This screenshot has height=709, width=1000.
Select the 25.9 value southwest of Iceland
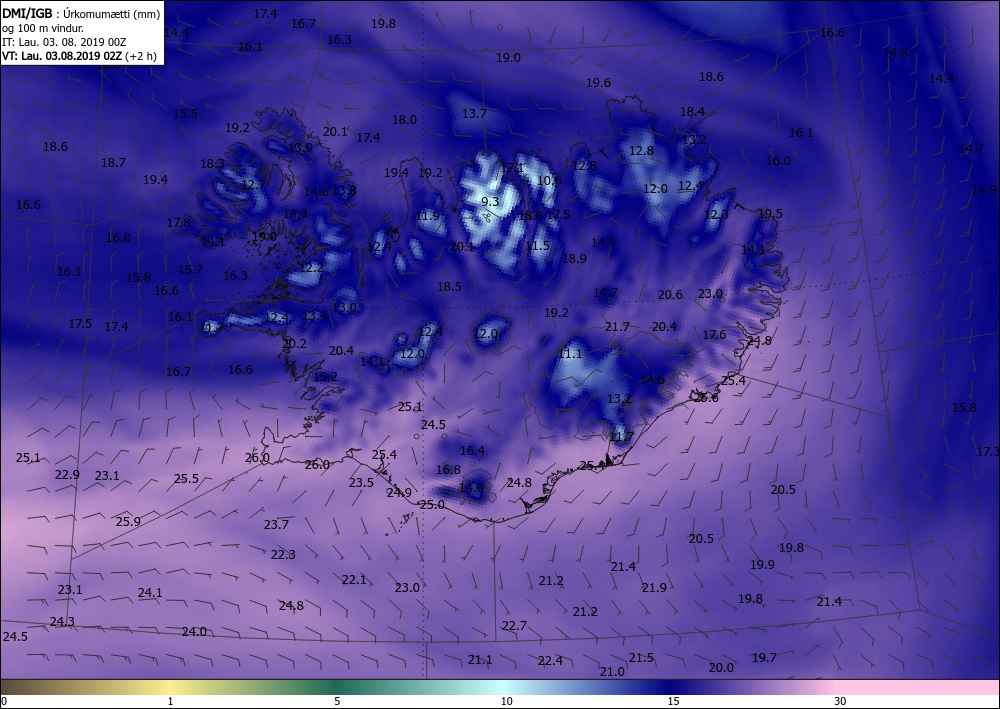point(128,522)
